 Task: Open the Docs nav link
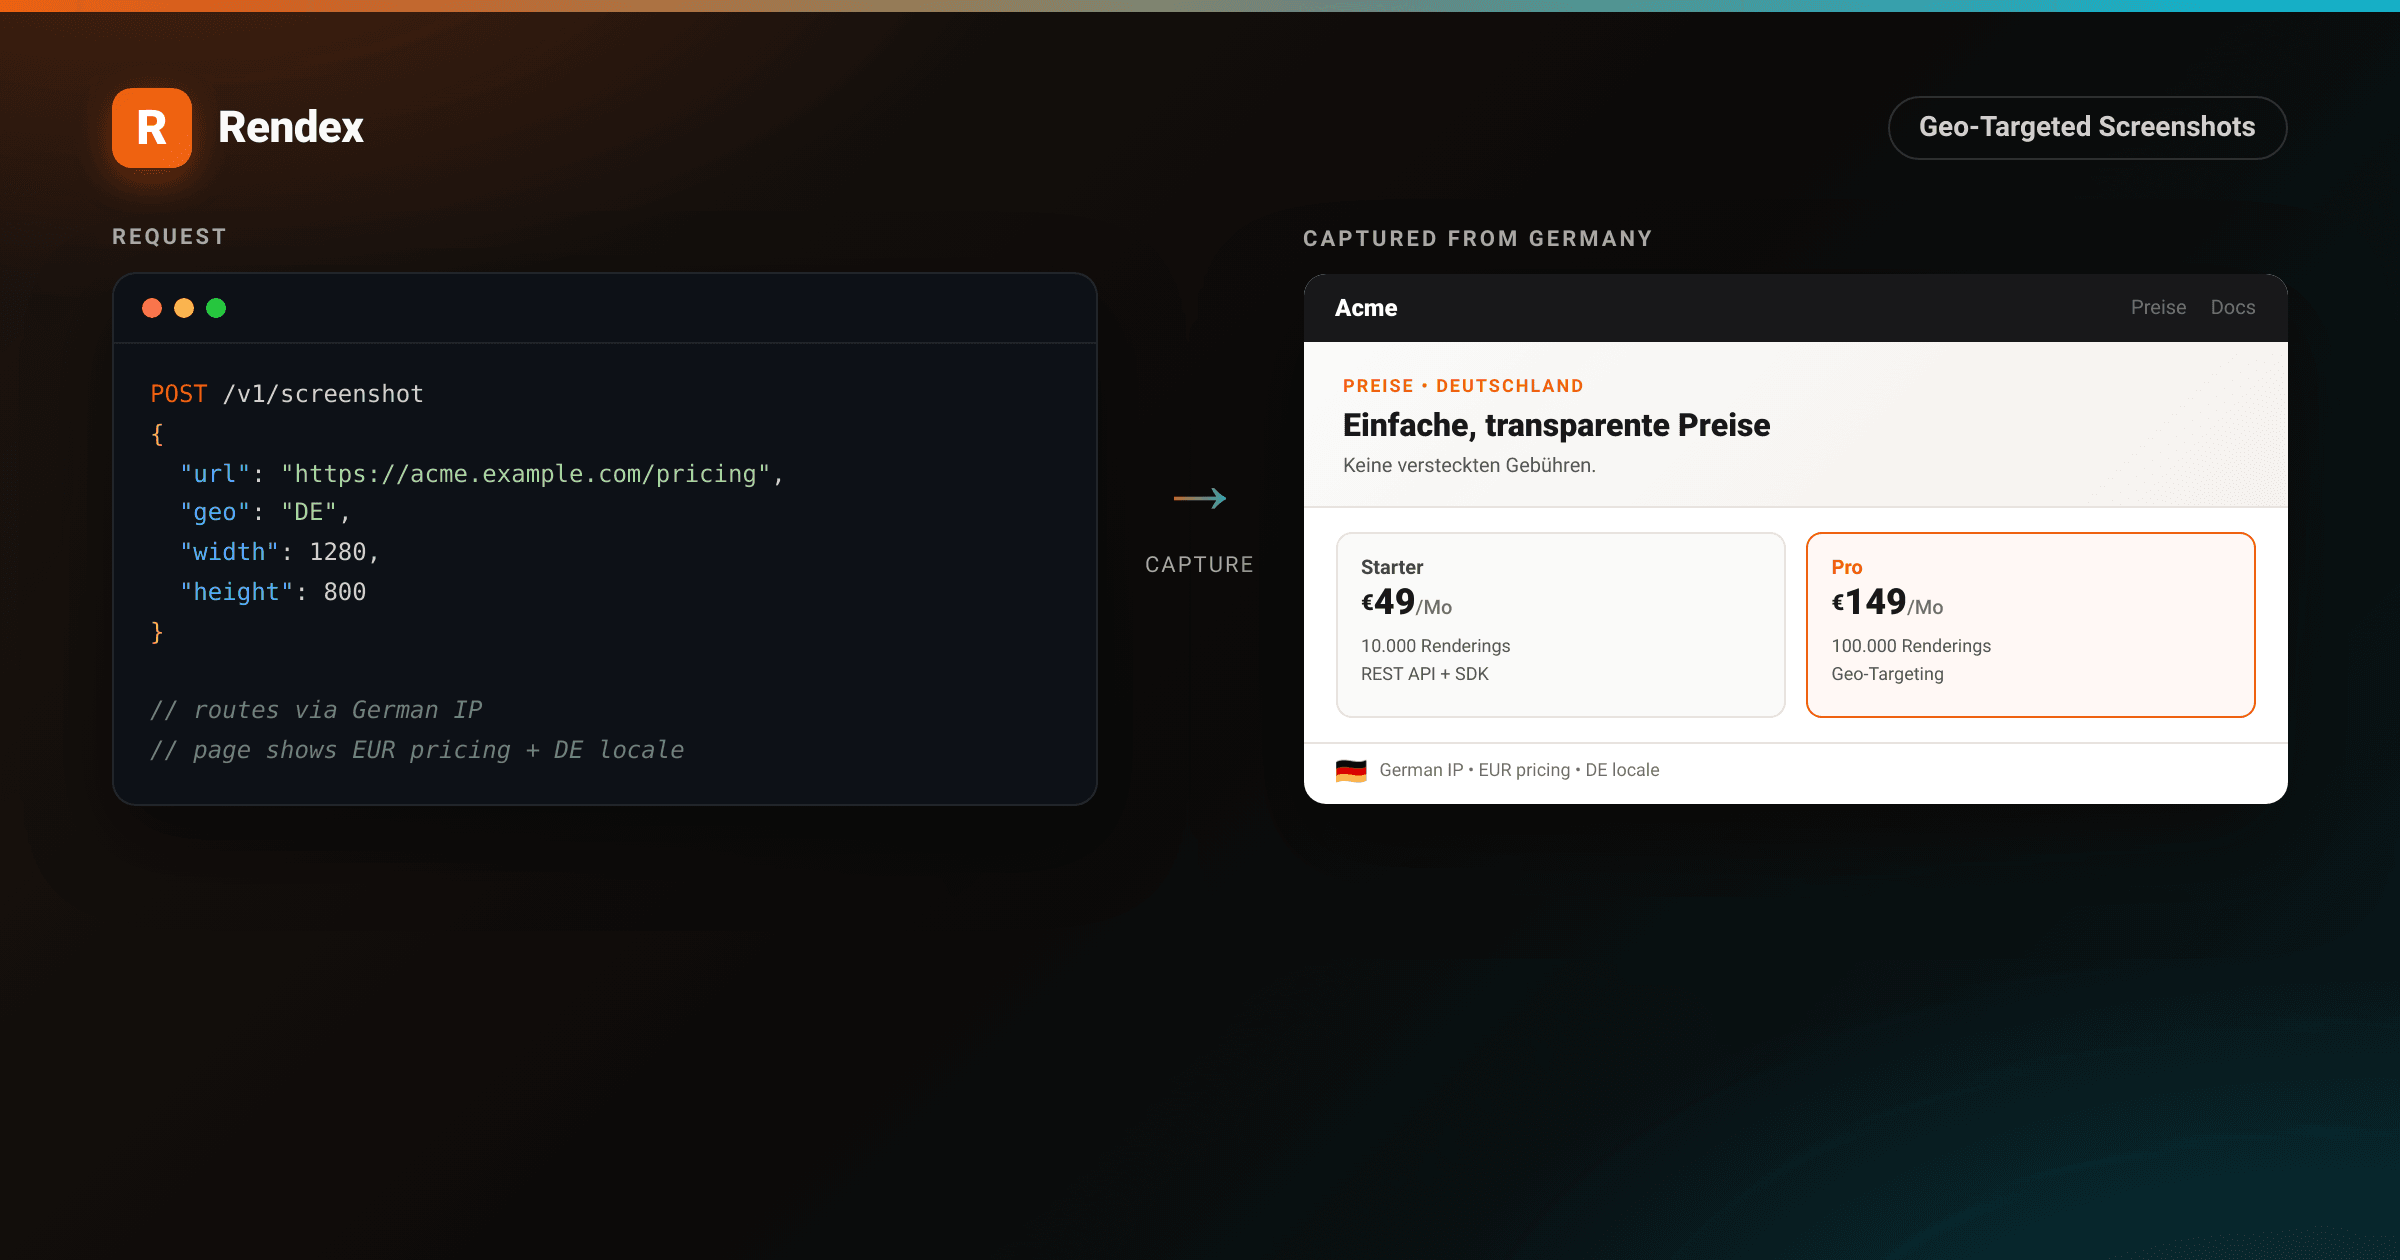pyautogui.click(x=2232, y=307)
